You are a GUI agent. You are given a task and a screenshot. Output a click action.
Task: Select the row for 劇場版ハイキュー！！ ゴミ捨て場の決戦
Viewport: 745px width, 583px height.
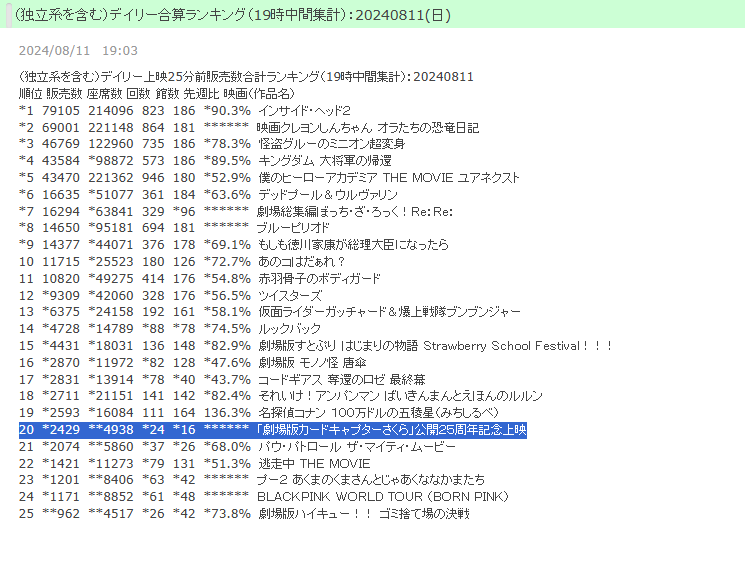[244, 514]
